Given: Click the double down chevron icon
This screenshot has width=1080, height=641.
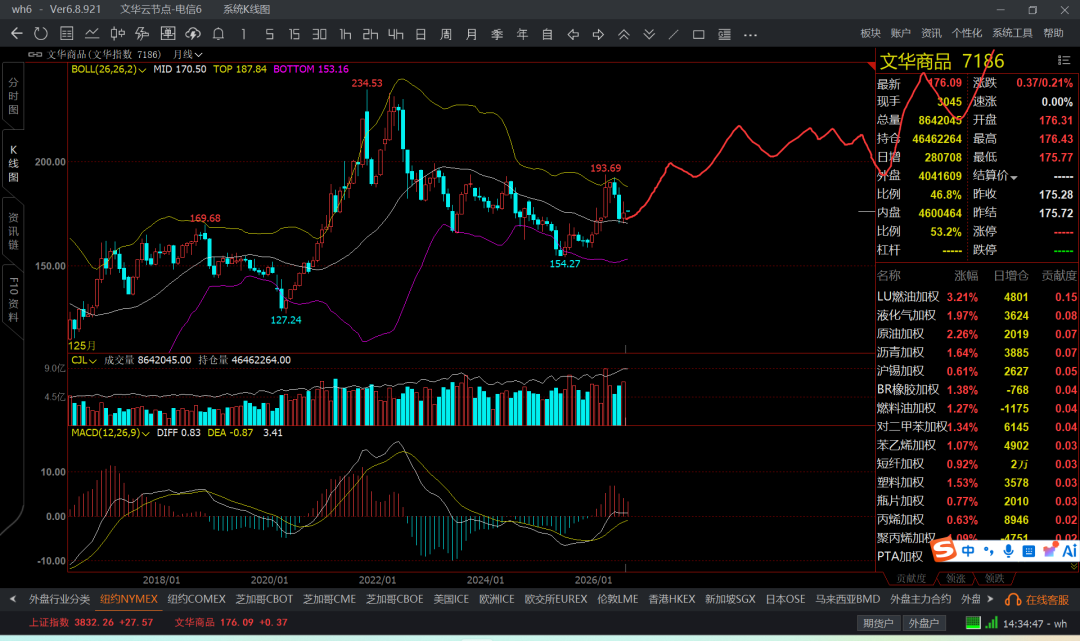Looking at the screenshot, I should (649, 34).
